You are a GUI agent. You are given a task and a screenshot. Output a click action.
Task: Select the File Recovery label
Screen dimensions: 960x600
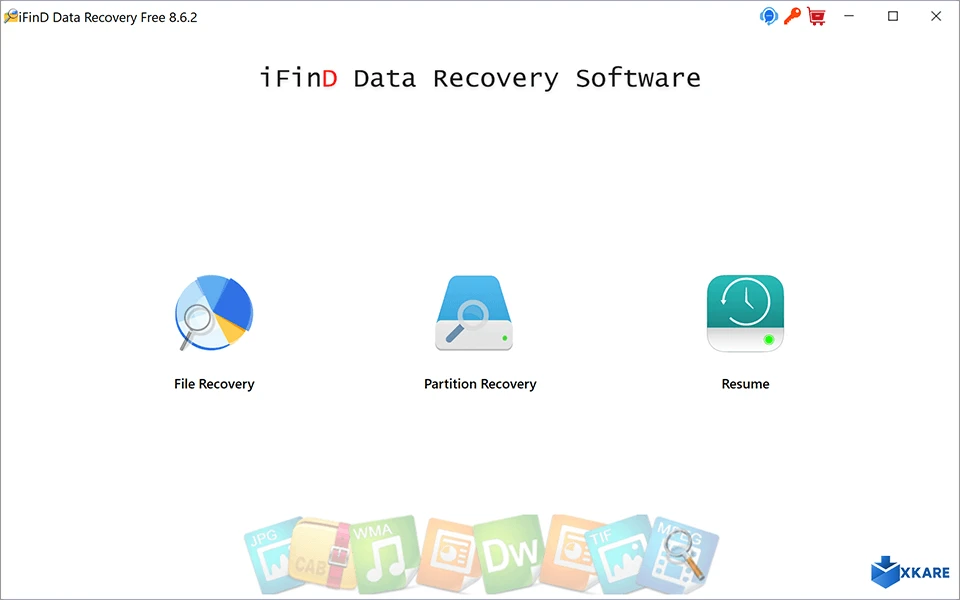click(214, 384)
